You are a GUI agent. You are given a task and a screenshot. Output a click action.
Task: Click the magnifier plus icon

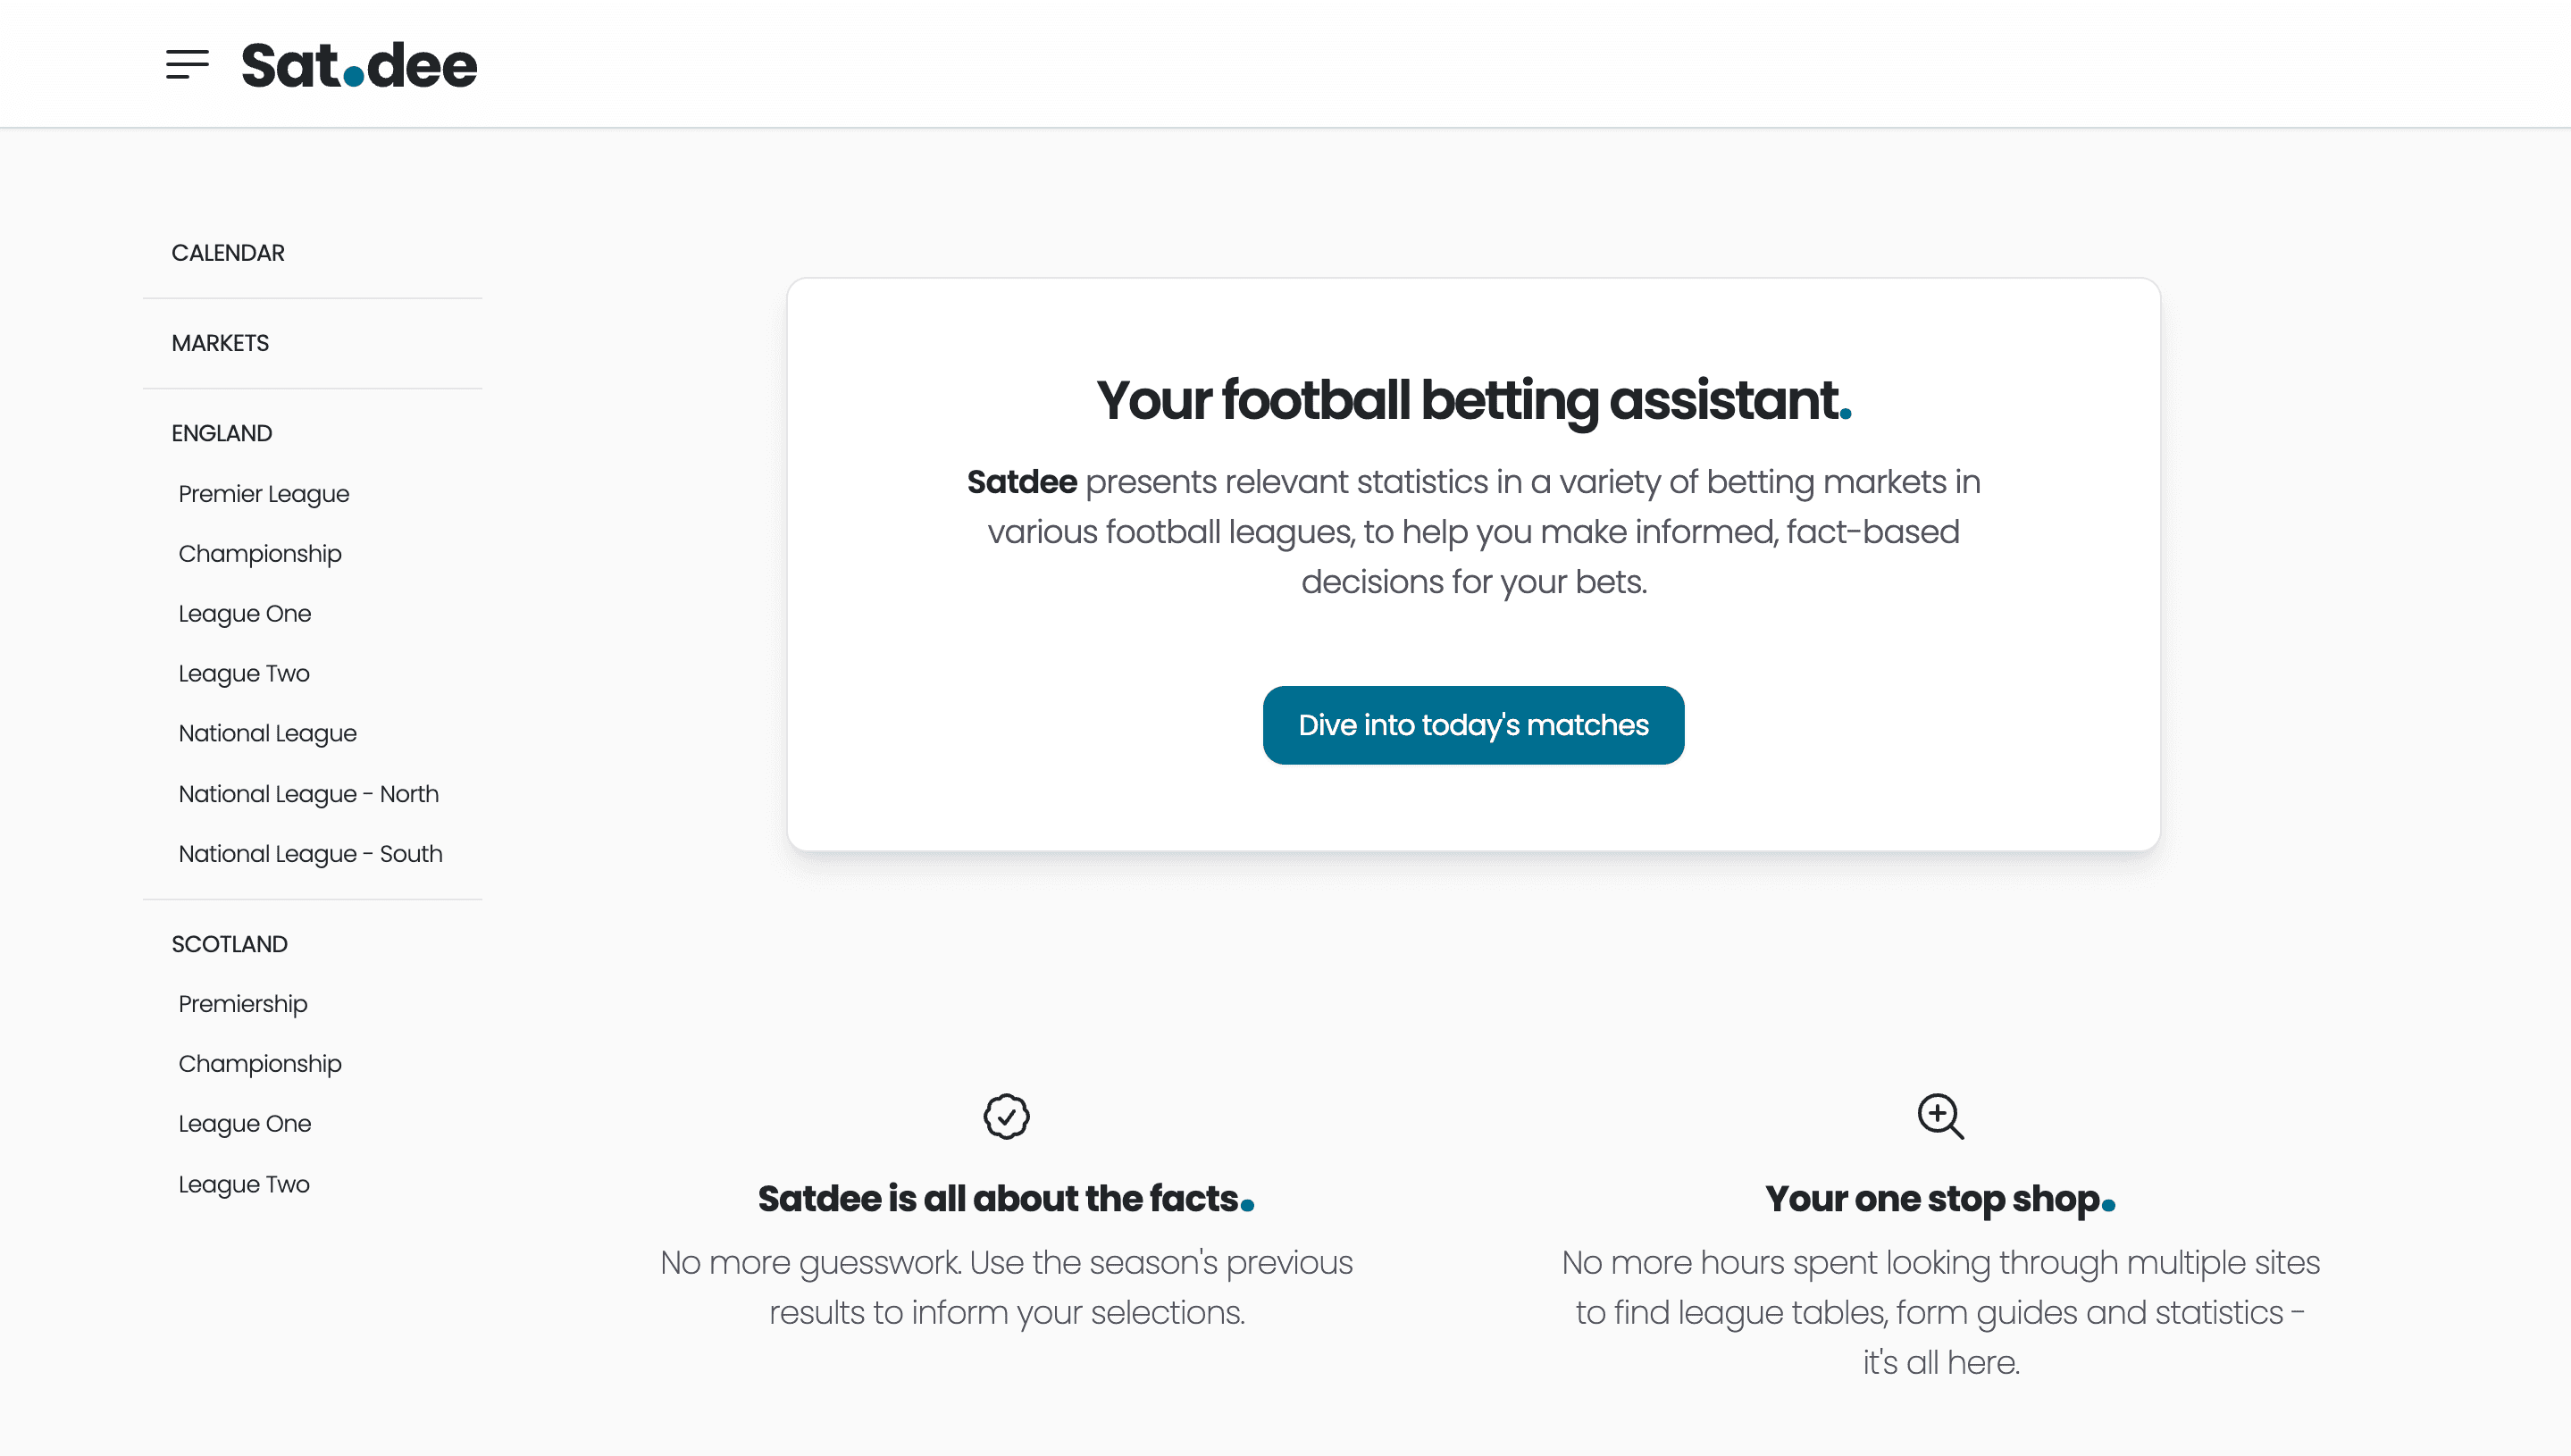(1940, 1116)
